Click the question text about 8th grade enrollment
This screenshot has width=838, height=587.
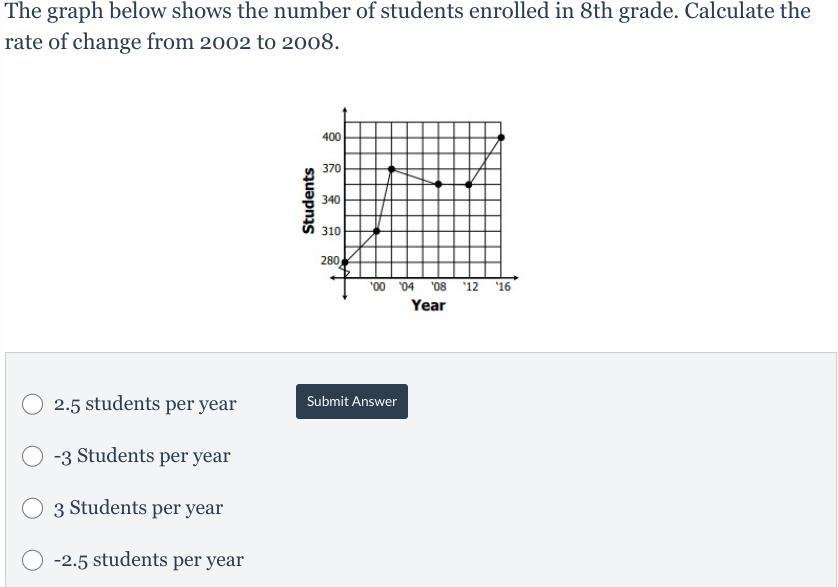[407, 29]
